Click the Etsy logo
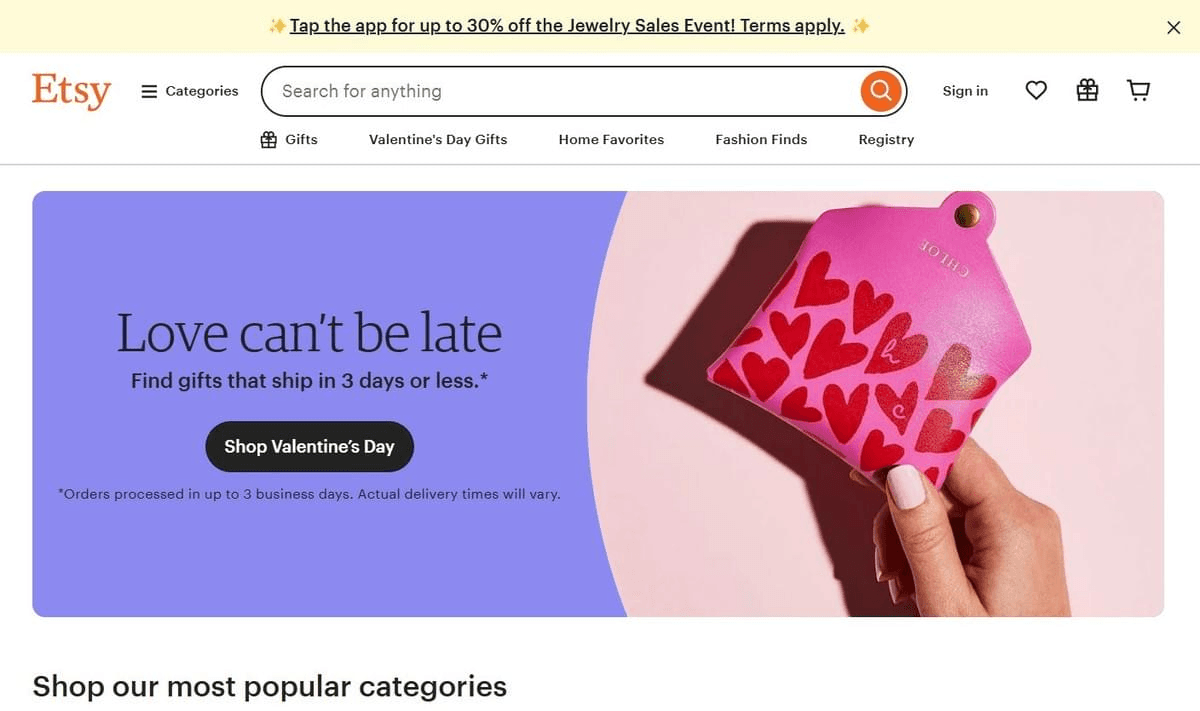The height and width of the screenshot is (711, 1200). [x=71, y=91]
